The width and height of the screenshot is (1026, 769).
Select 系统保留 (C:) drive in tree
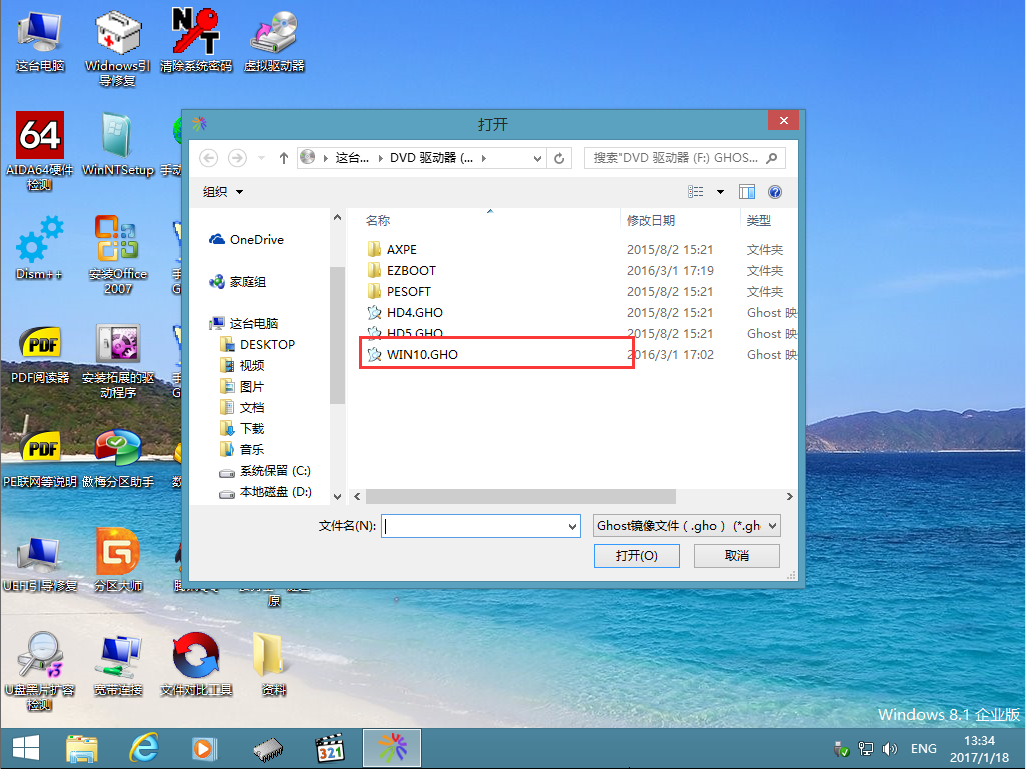pyautogui.click(x=265, y=471)
